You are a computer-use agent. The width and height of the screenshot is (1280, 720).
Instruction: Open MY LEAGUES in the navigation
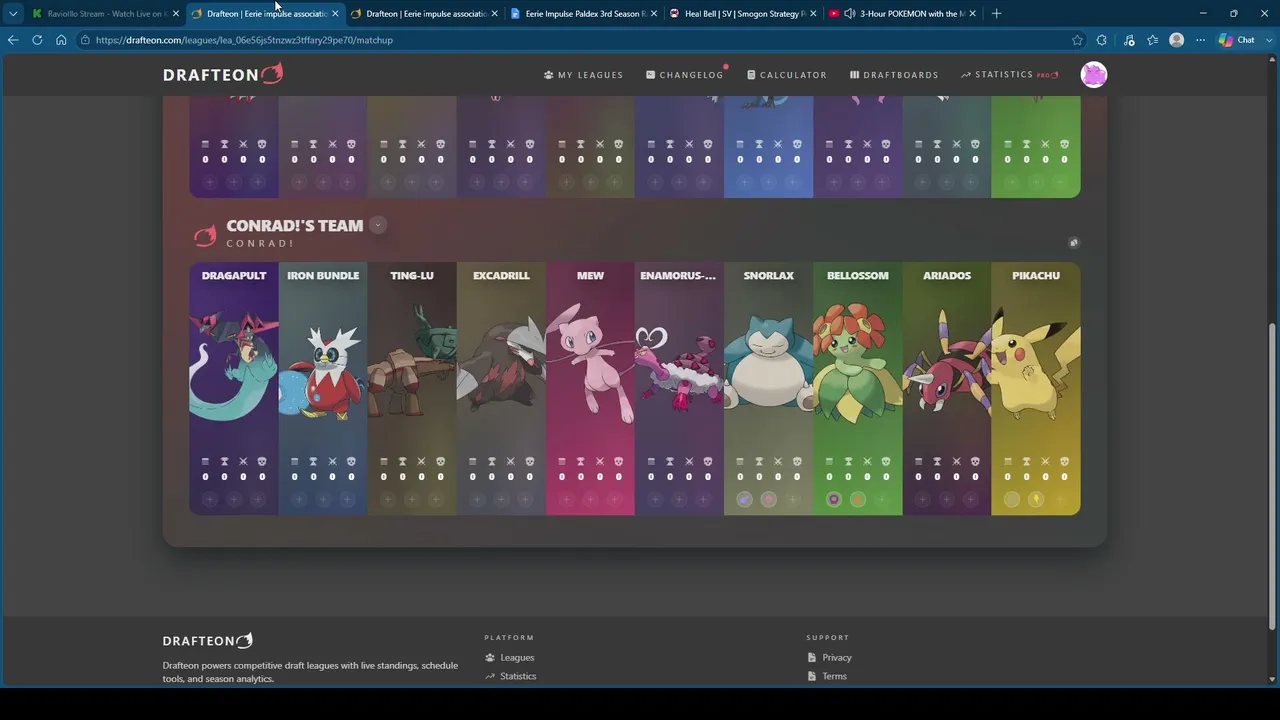pyautogui.click(x=583, y=75)
